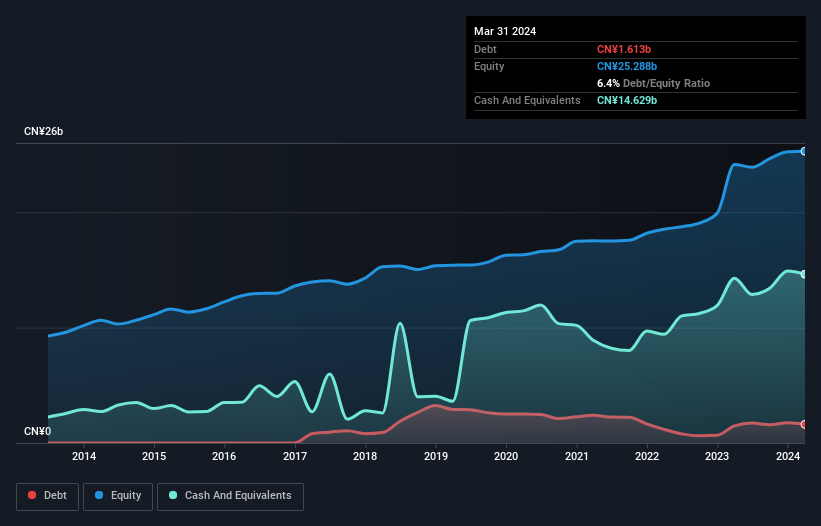Click the Debt row label in tooltip
Screen dimensions: 821x526
click(485, 49)
